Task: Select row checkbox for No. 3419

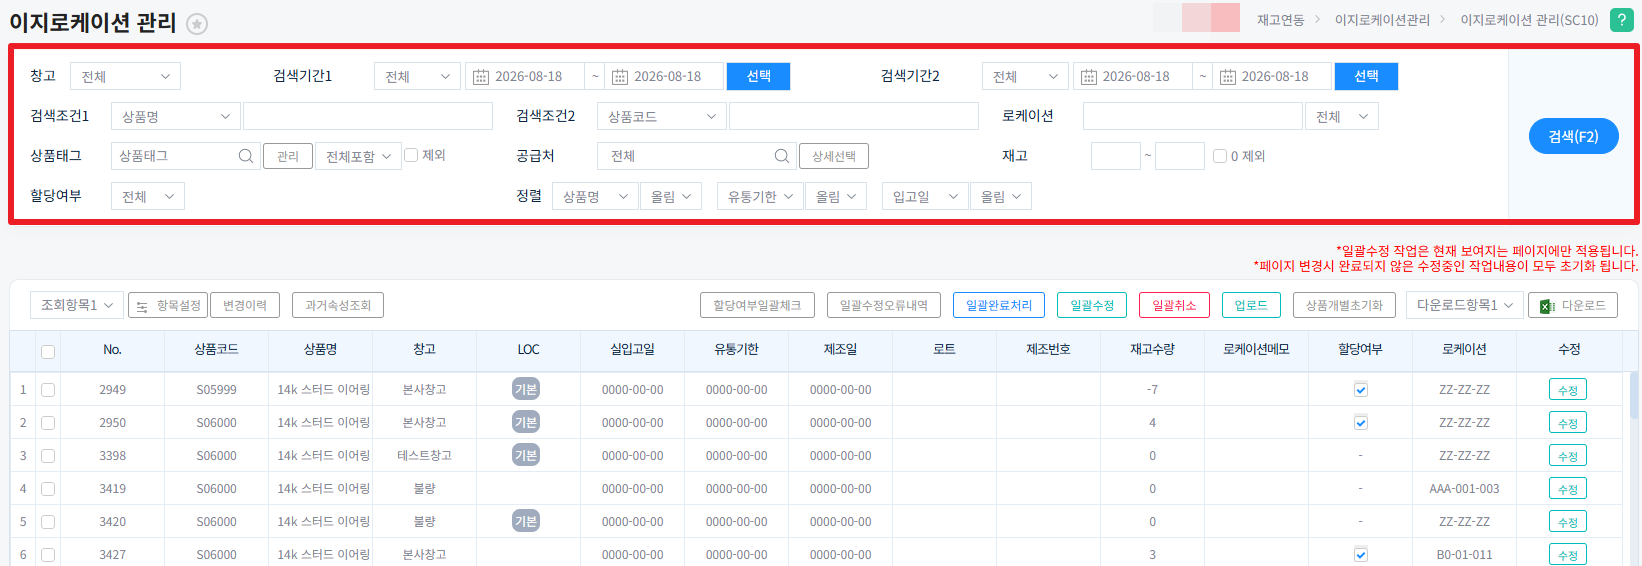Action: point(48,489)
